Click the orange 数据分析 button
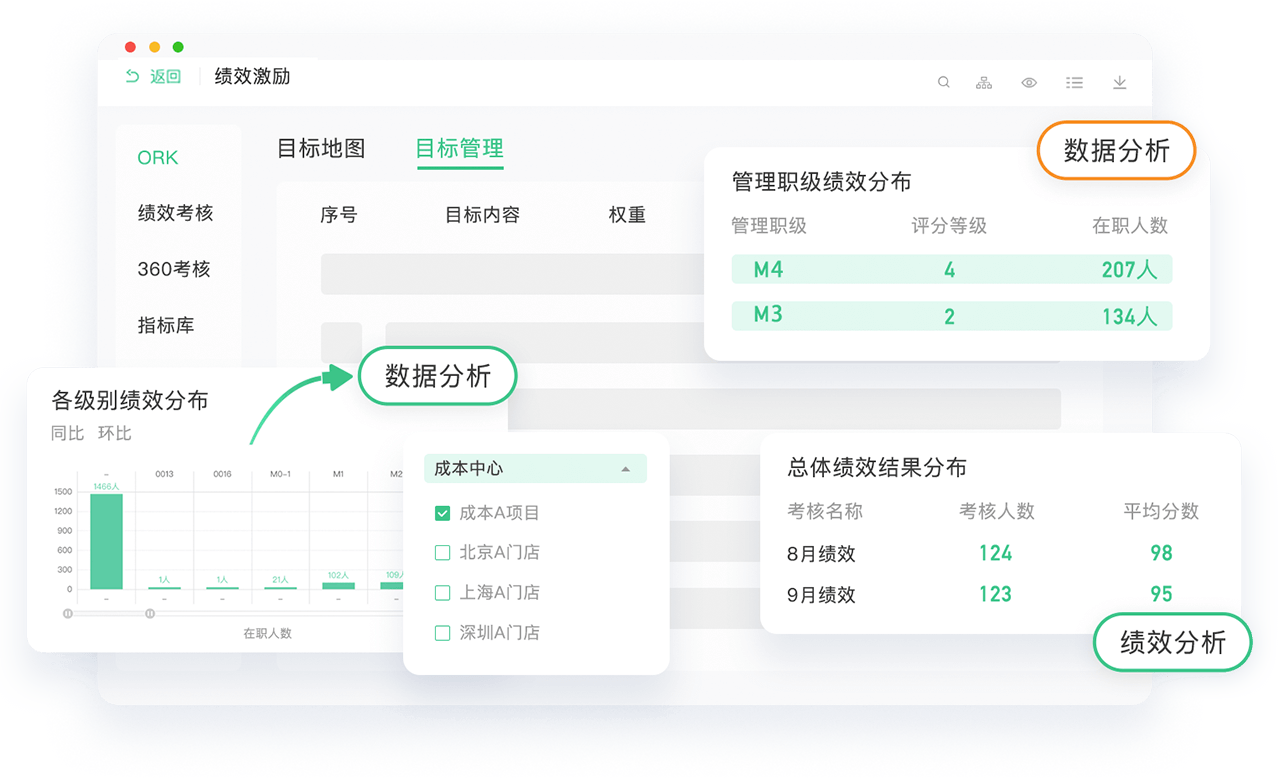 click(1116, 151)
